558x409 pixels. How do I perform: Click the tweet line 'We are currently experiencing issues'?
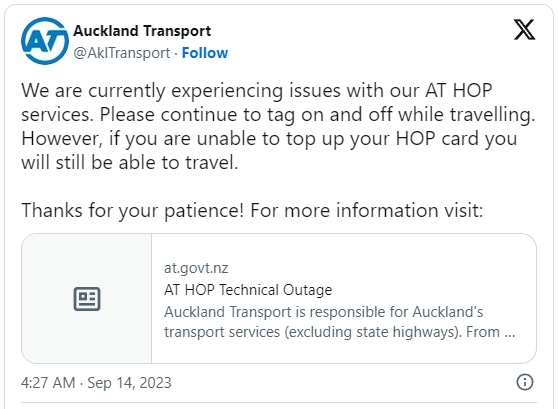click(x=257, y=90)
